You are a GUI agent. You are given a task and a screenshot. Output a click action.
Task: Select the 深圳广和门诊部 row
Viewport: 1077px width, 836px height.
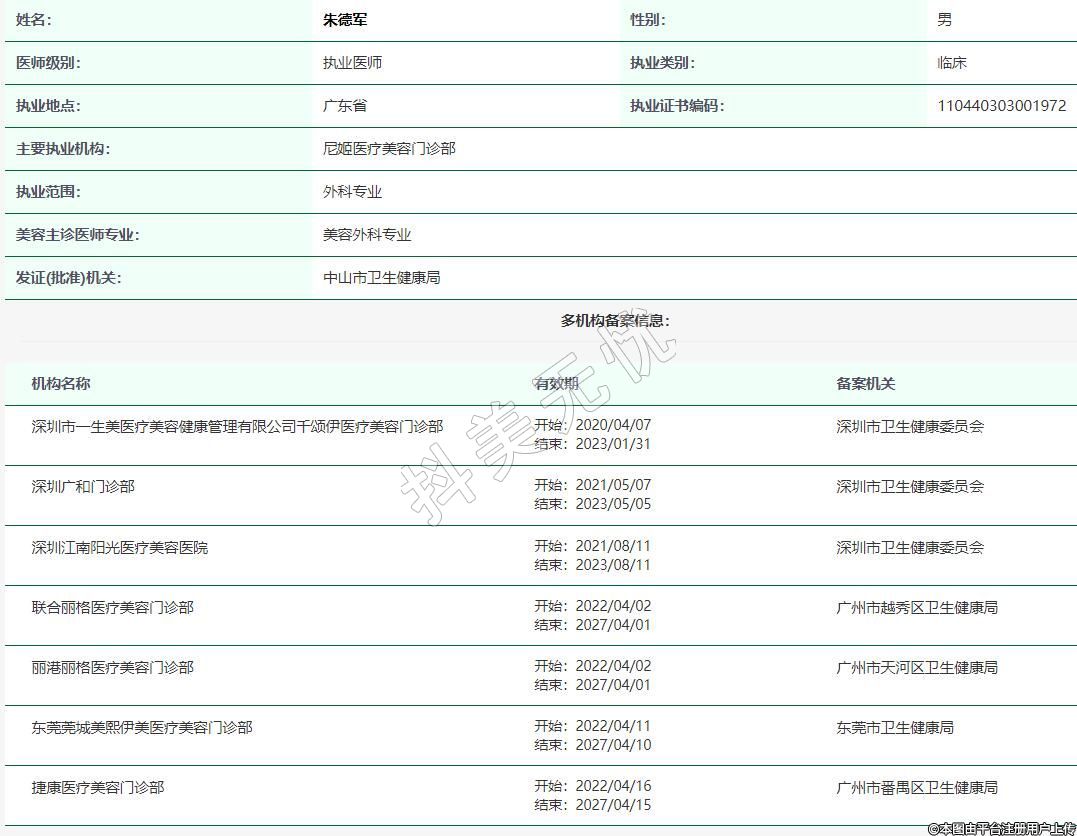(x=83, y=487)
